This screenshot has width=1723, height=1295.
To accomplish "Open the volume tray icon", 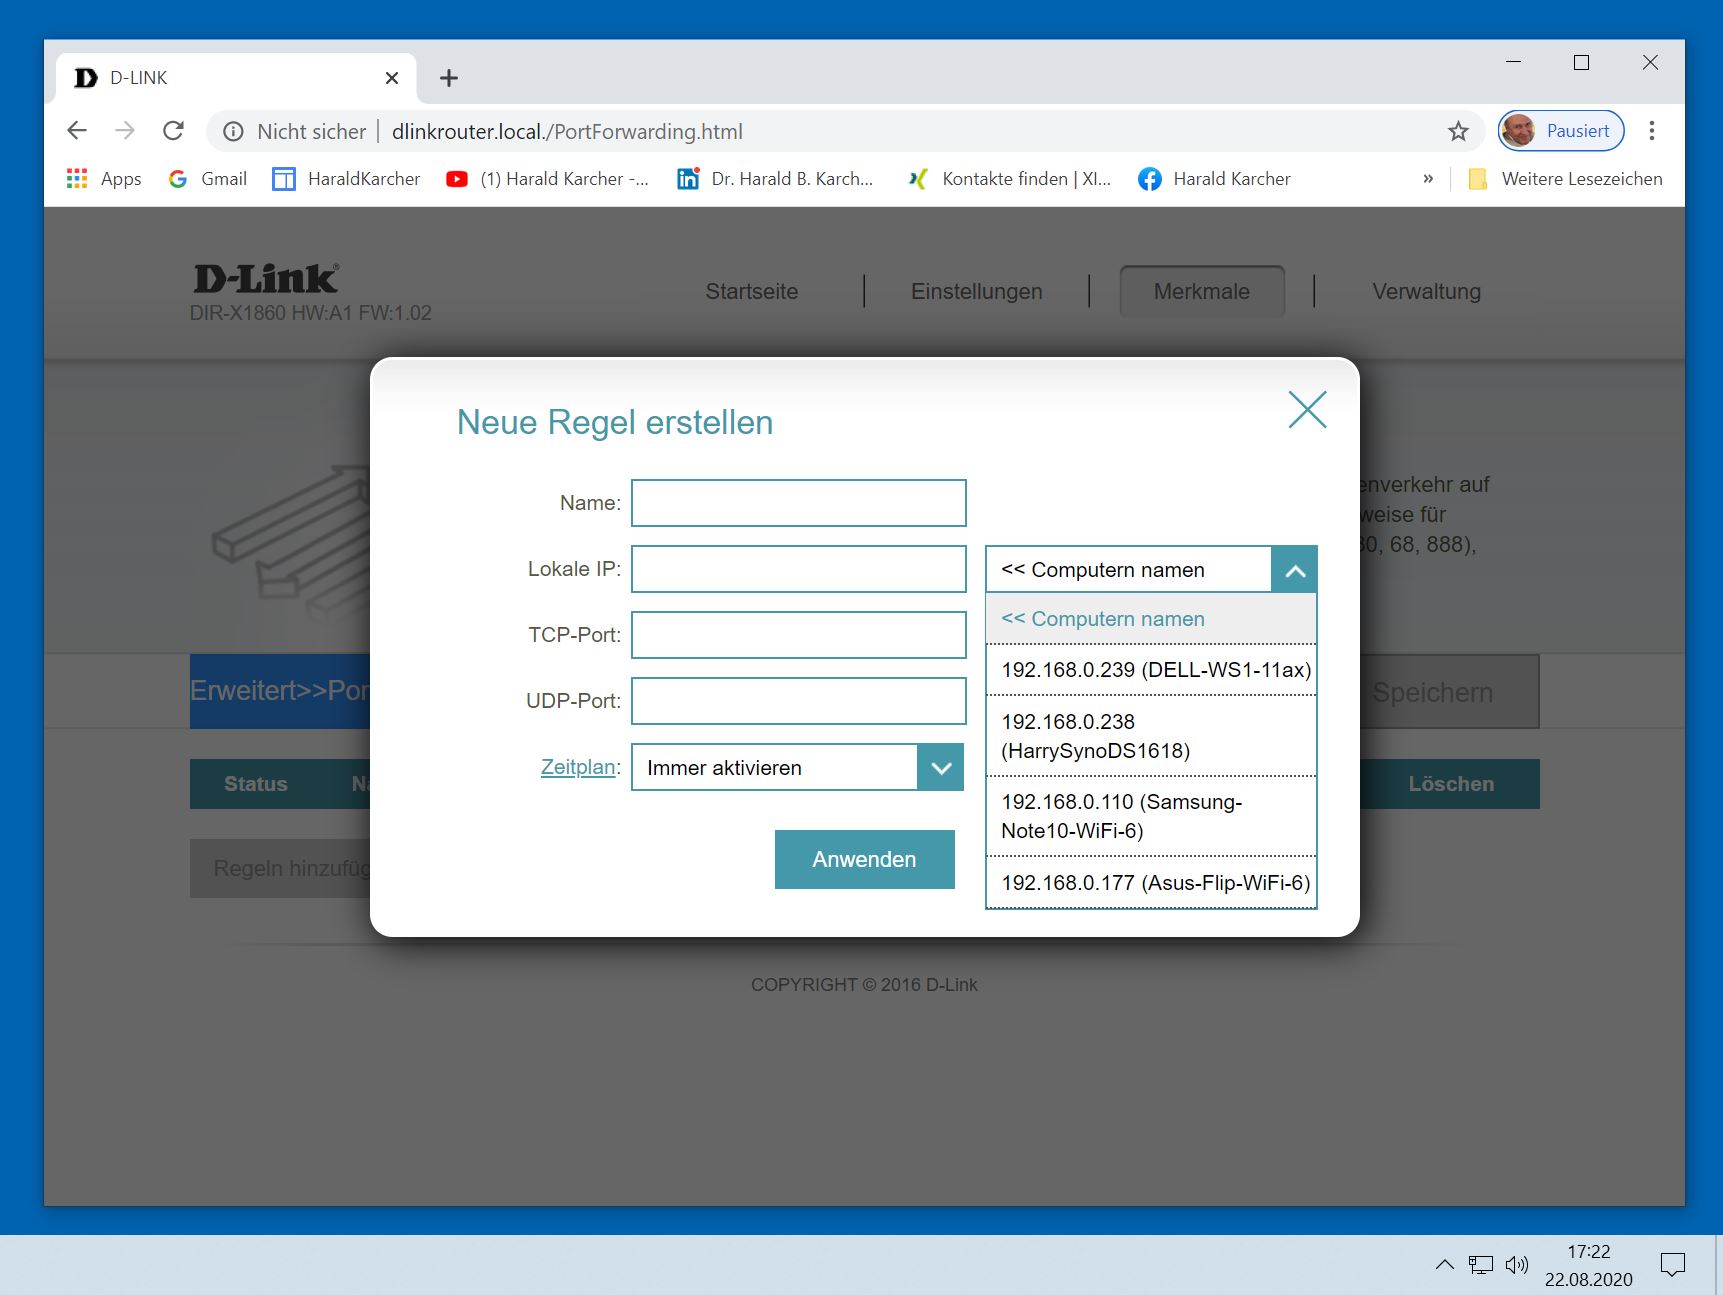I will (1517, 1265).
